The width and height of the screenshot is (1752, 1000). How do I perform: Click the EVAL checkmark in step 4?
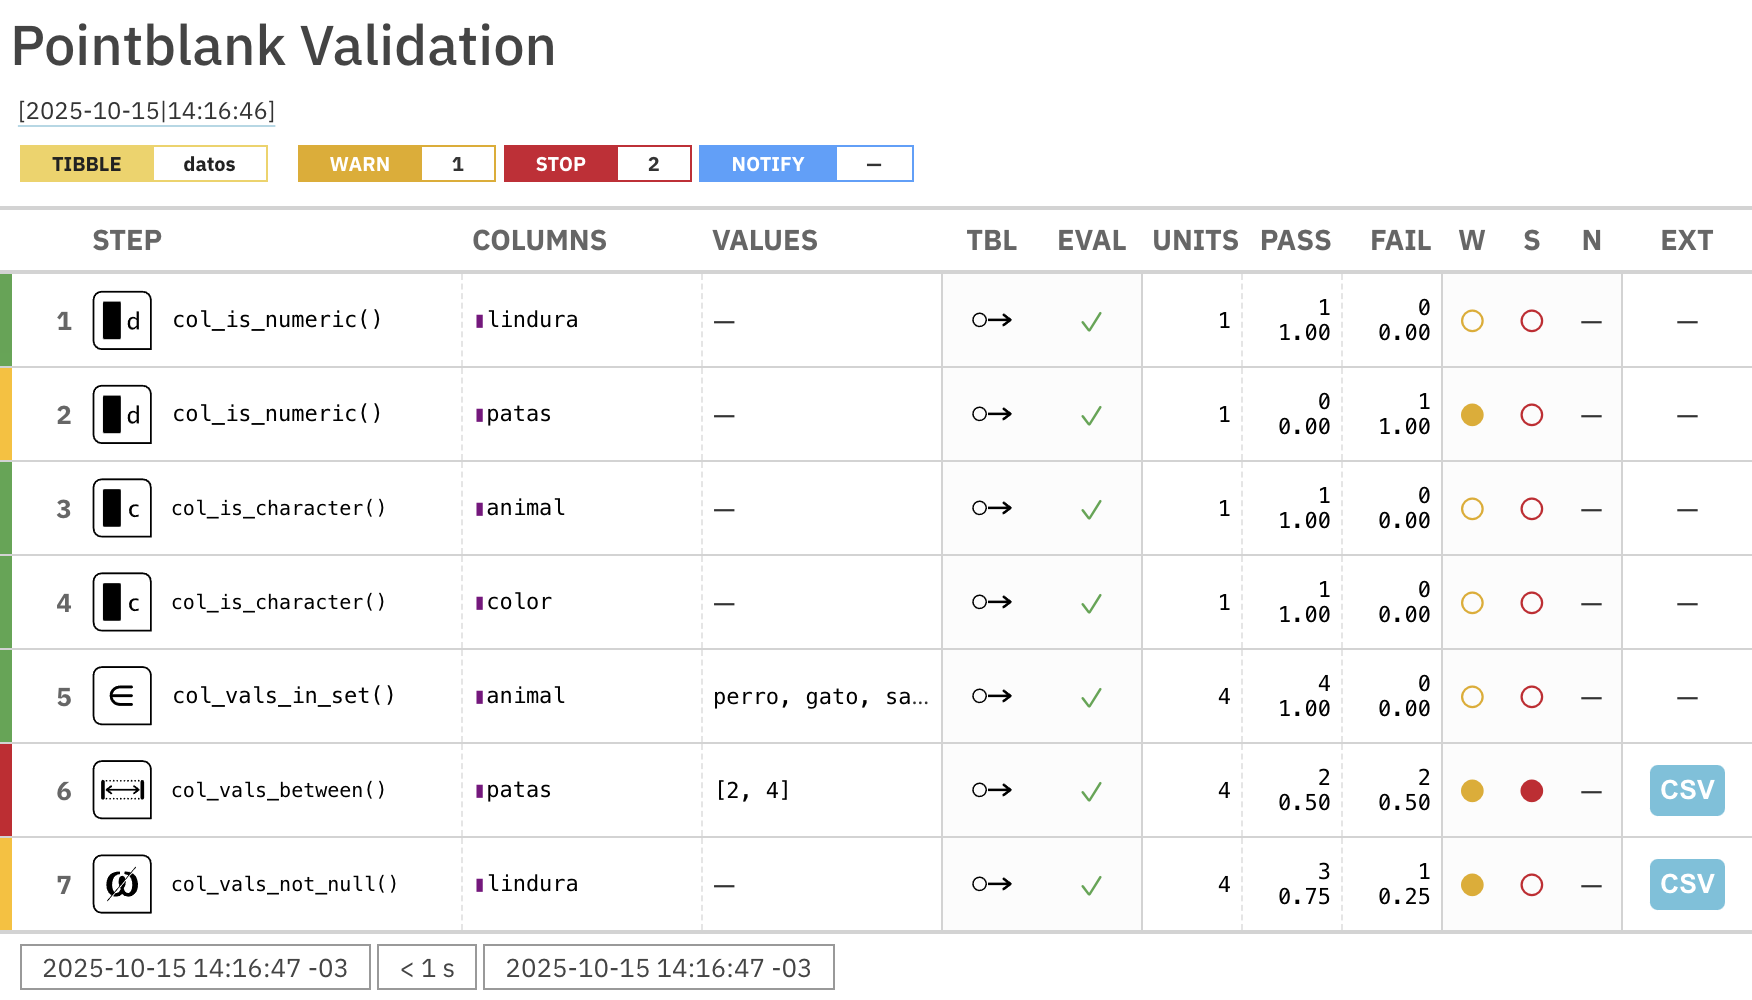(1091, 603)
